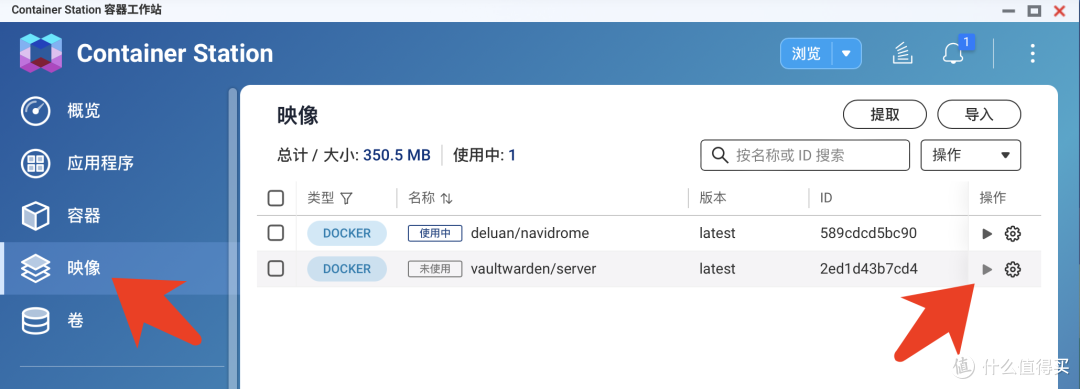Image resolution: width=1080 pixels, height=389 pixels.
Task: Minimize the Container Station window
Action: tap(1008, 12)
